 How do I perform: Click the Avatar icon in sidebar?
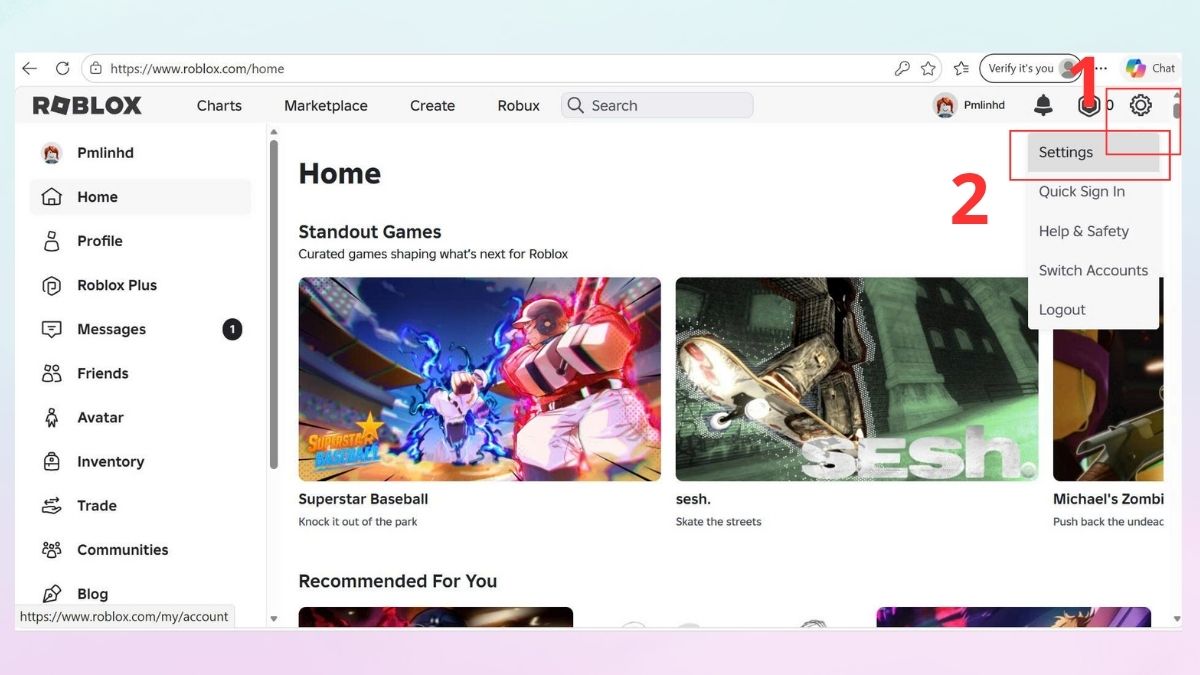51,417
